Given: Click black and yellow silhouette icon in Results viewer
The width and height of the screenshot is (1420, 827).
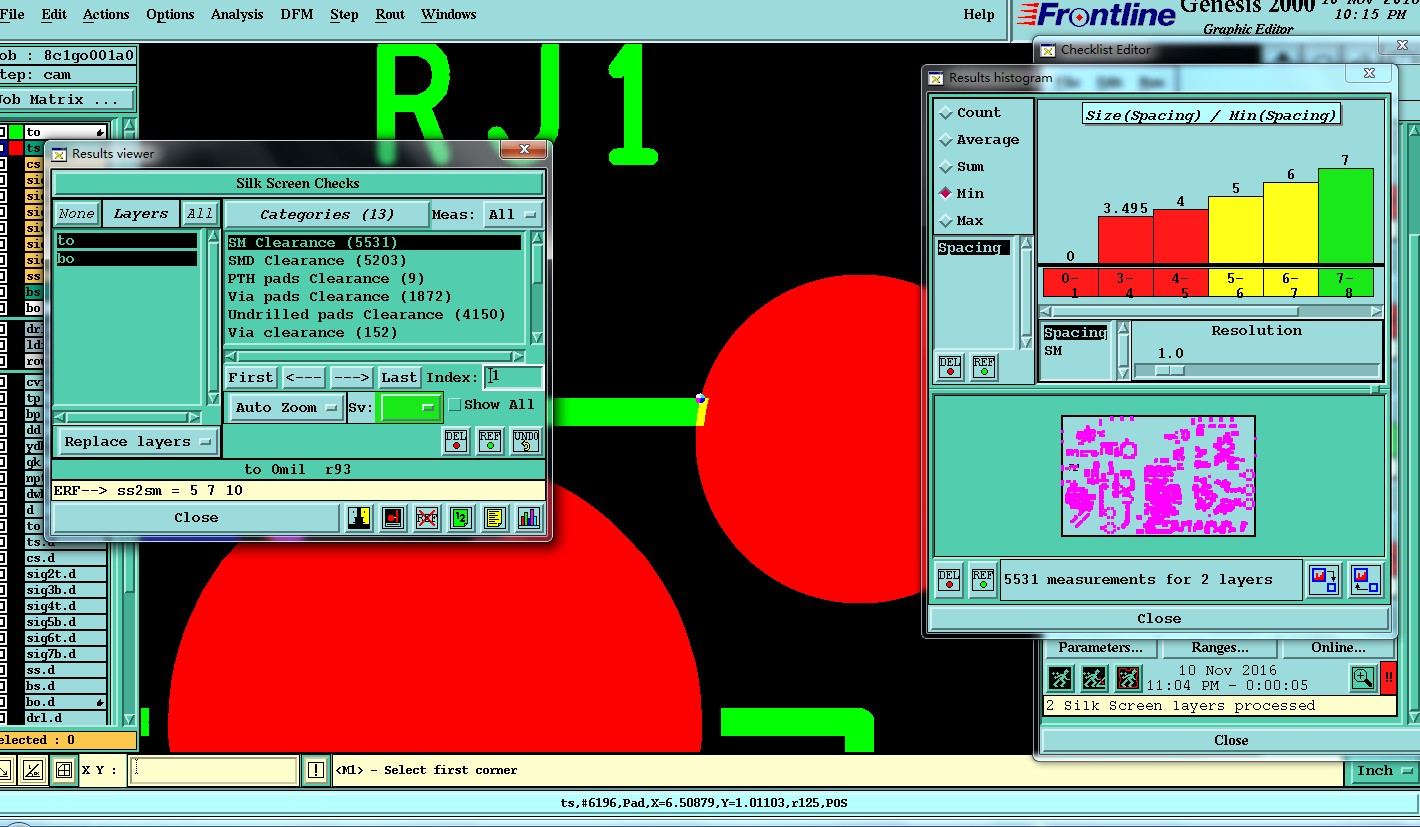Looking at the screenshot, I should pos(360,517).
